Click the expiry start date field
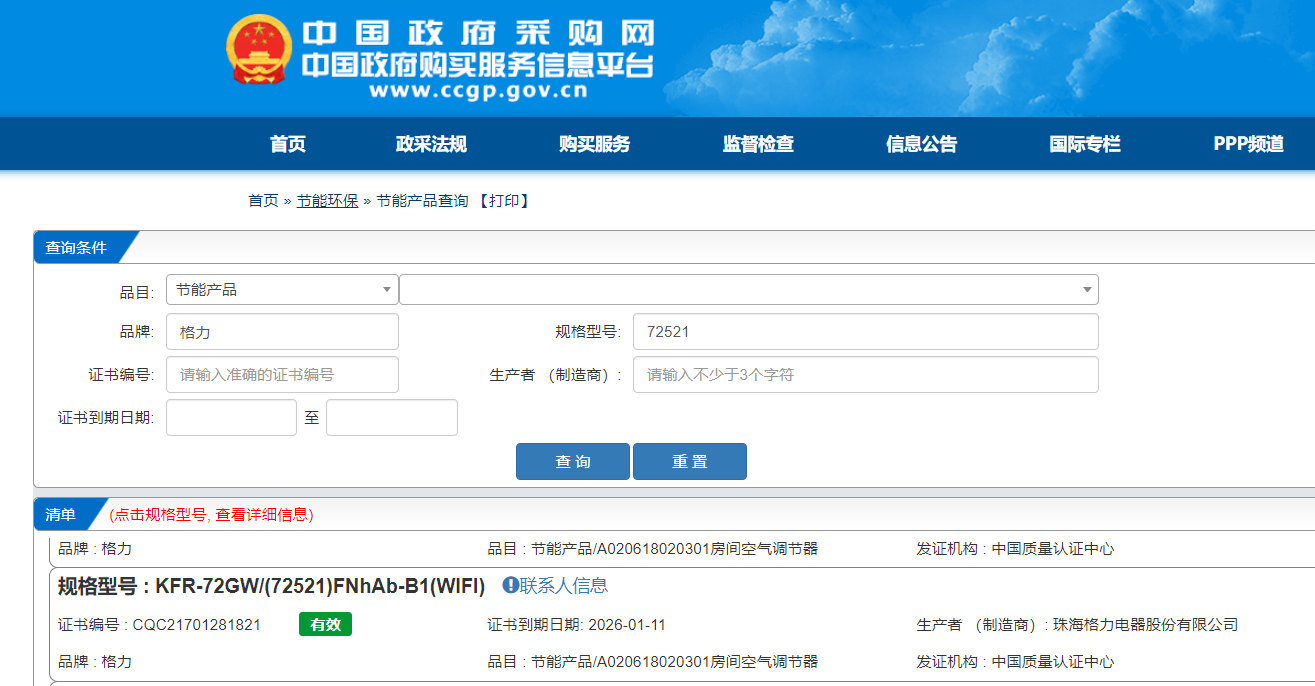This screenshot has width=1315, height=686. point(231,418)
